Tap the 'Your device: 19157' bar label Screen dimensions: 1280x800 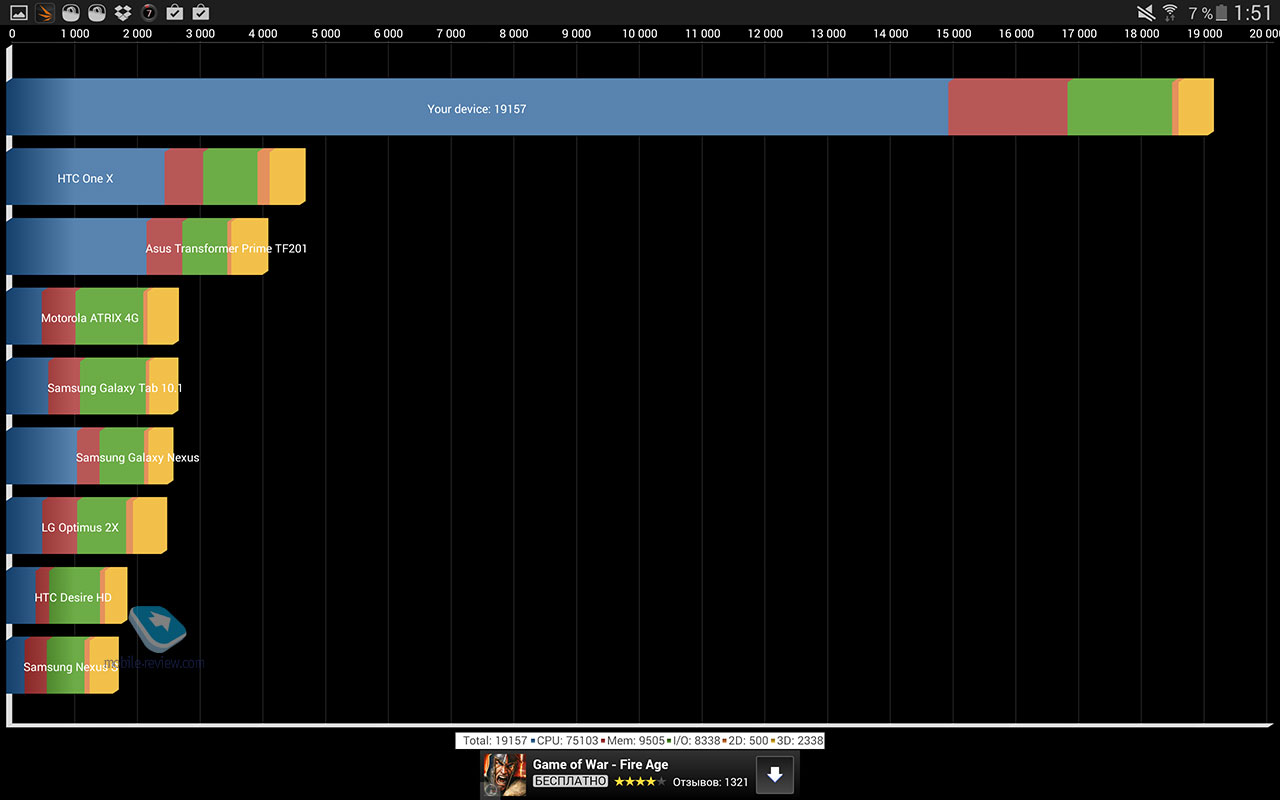click(x=477, y=109)
